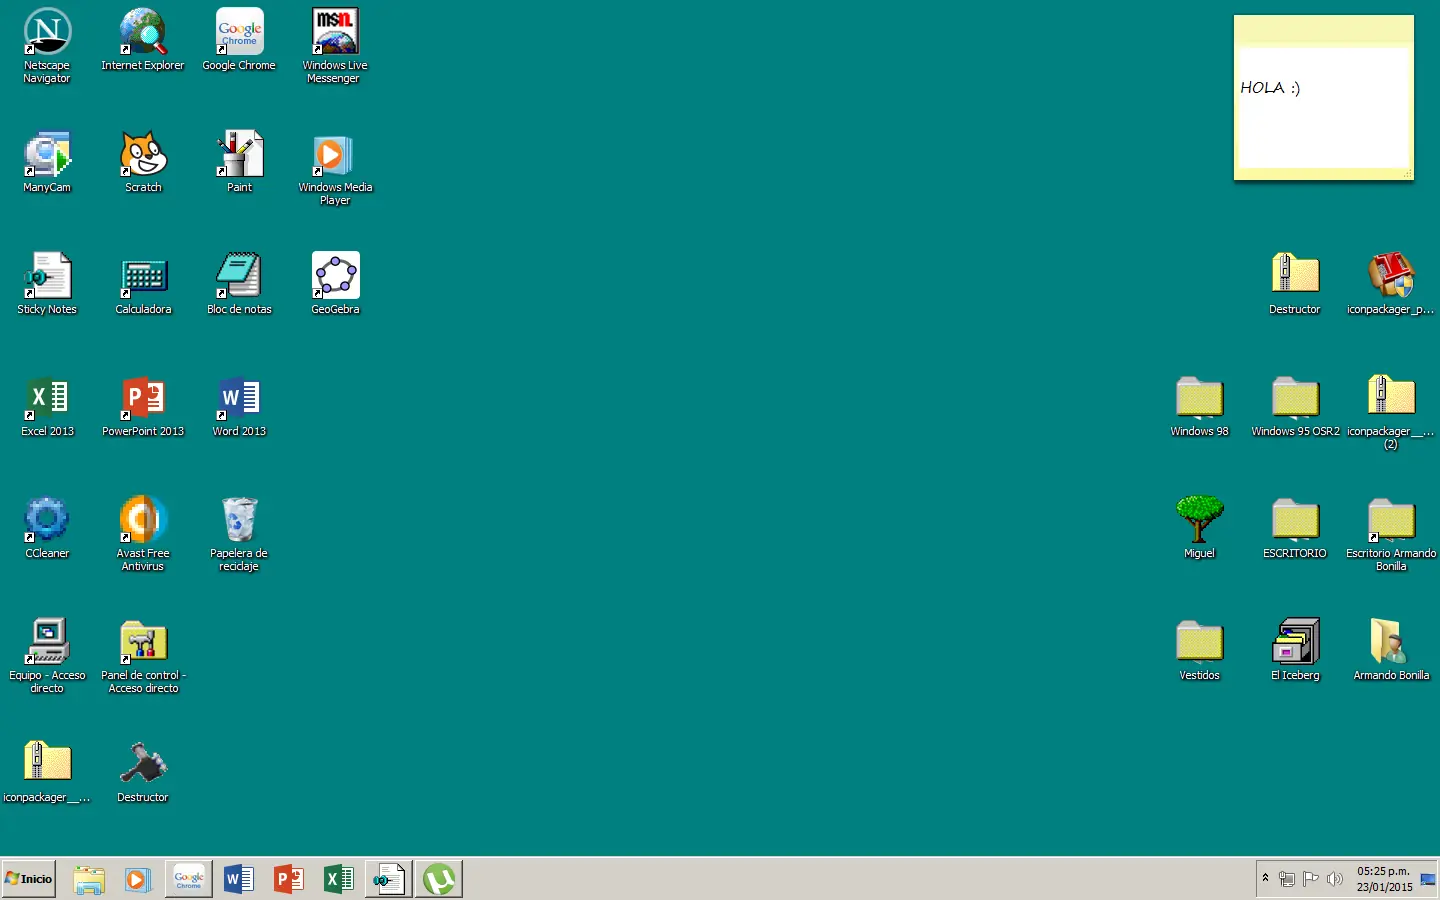Click the Scratch cat icon
Image resolution: width=1440 pixels, height=900 pixels.
pyautogui.click(x=143, y=154)
